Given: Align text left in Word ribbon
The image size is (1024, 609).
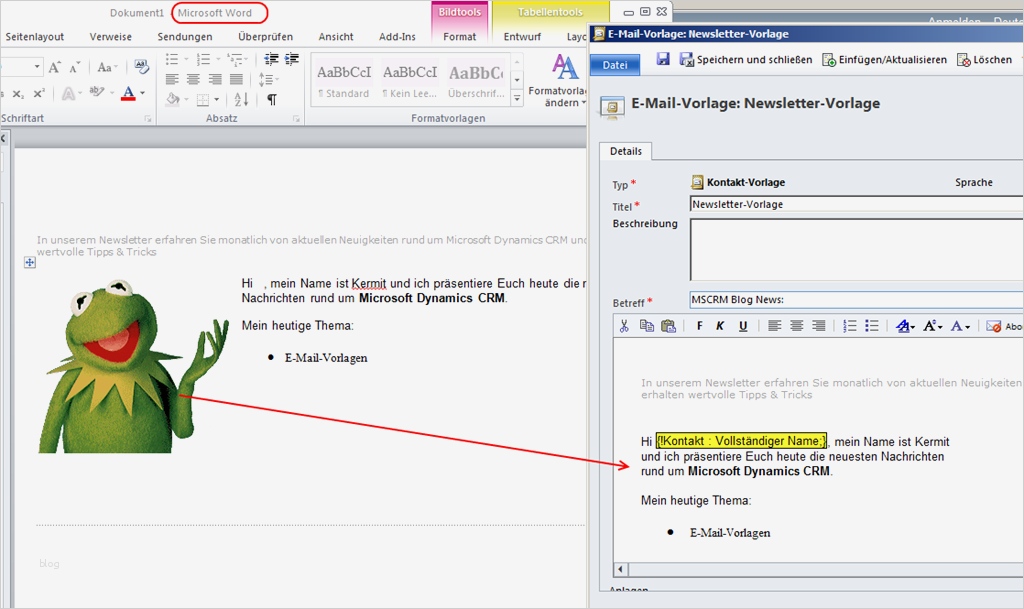Looking at the screenshot, I should 172,80.
